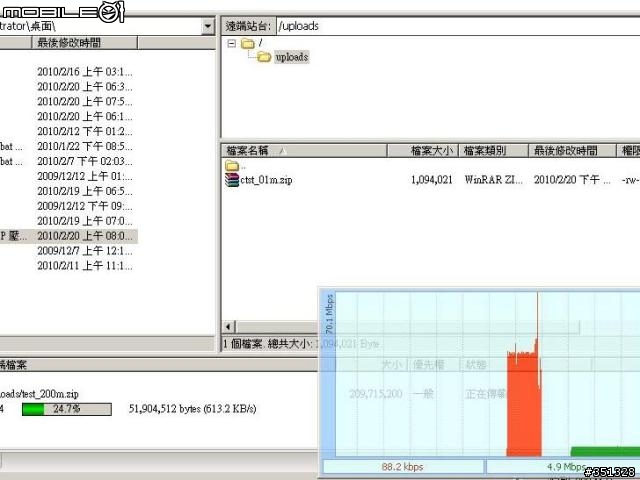Click remote status text 1 個檔案 總共大小
The height and width of the screenshot is (480, 640).
pos(269,344)
